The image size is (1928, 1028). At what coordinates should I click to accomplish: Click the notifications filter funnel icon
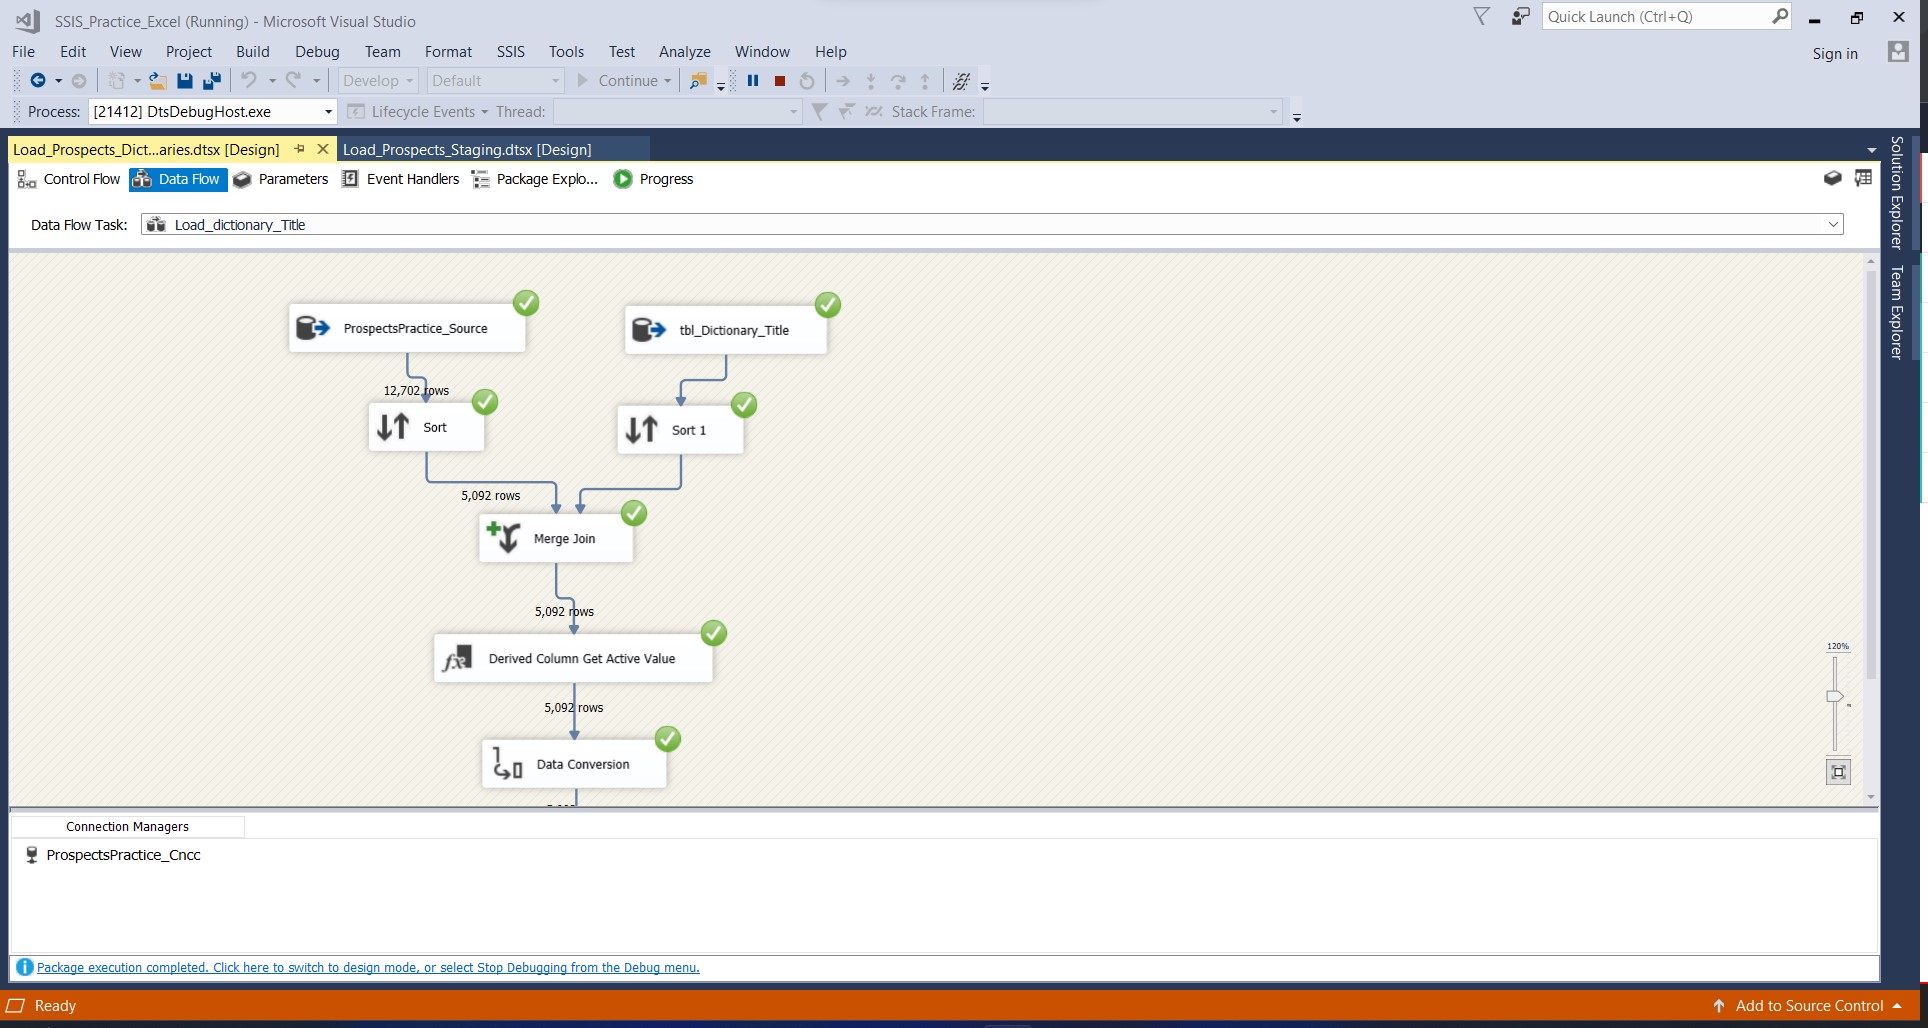point(1482,17)
